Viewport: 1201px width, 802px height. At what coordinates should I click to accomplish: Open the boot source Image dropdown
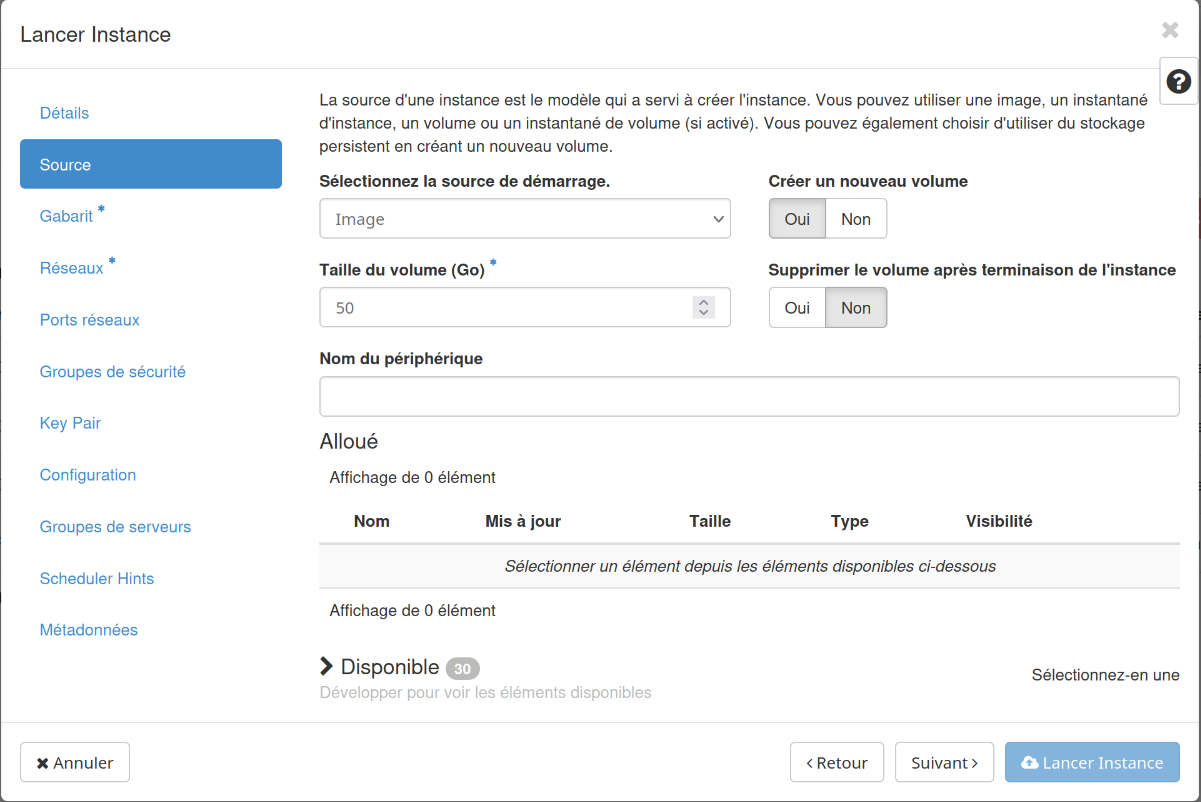click(525, 218)
